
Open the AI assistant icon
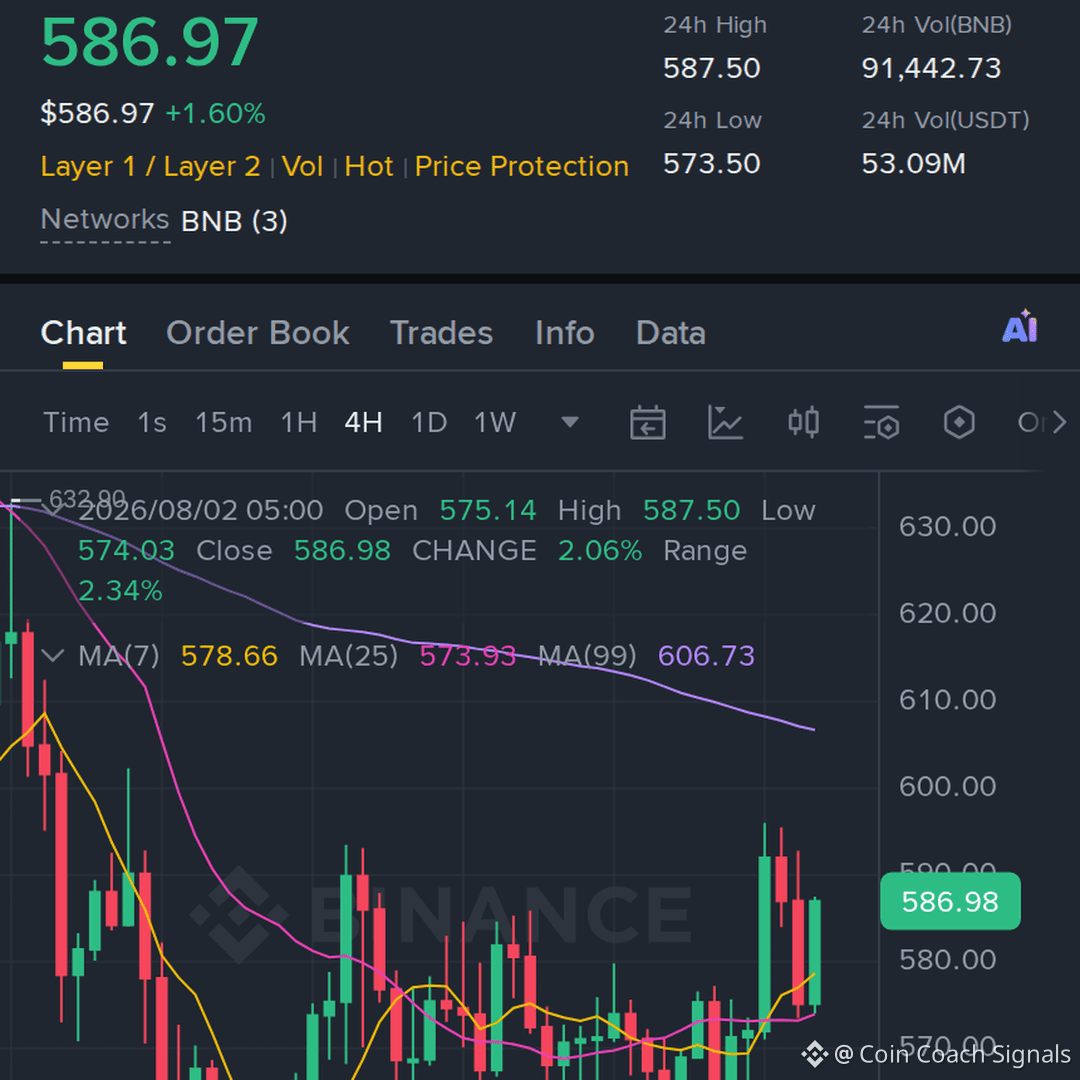(1019, 326)
